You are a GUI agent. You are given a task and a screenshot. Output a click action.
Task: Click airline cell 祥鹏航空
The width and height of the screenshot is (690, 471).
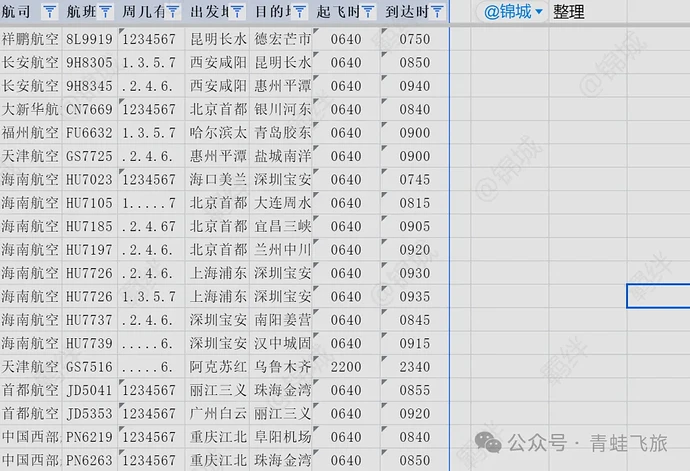(31, 39)
